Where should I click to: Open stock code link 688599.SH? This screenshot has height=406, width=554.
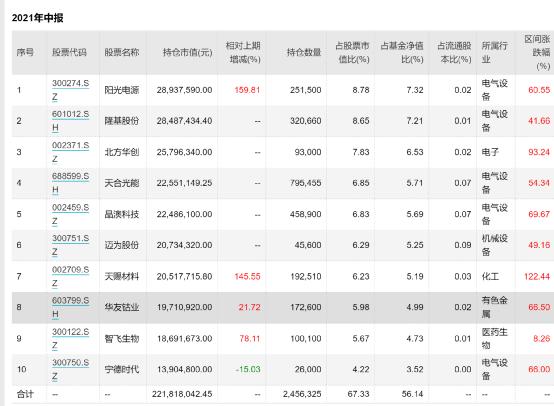pos(70,183)
